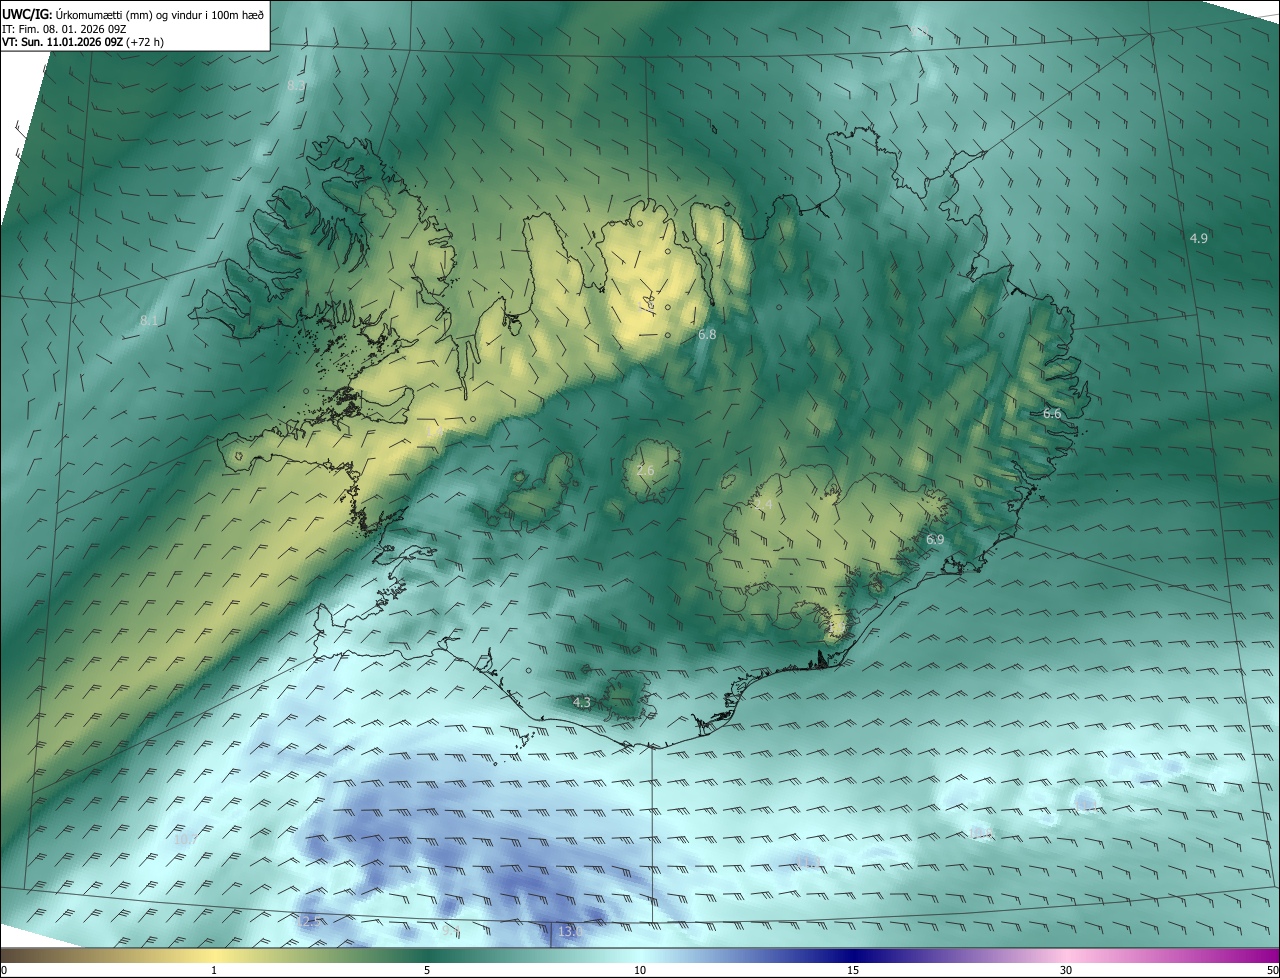
Task: Click the color scale label 5
Action: 427,970
